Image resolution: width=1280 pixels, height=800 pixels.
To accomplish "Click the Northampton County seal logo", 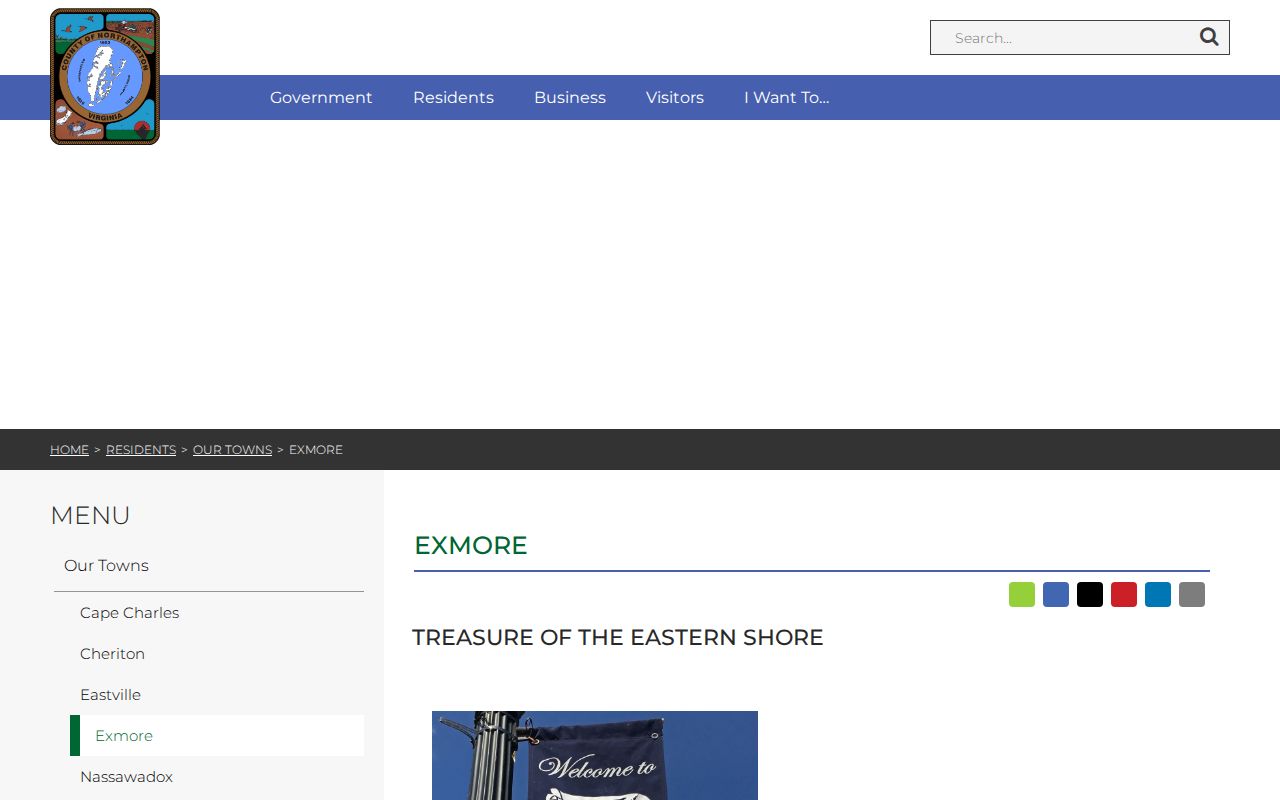I will [x=105, y=77].
